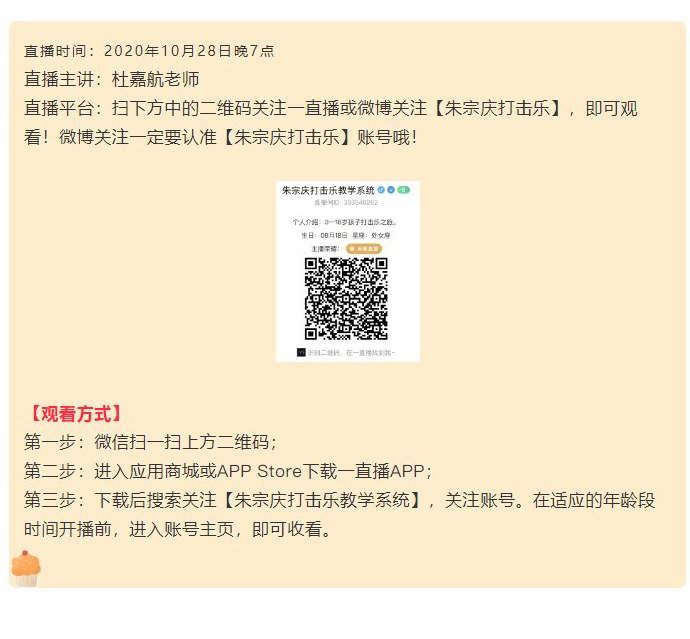The width and height of the screenshot is (690, 639).
Task: Click the red 【观看方式】 heading
Action: click(72, 414)
